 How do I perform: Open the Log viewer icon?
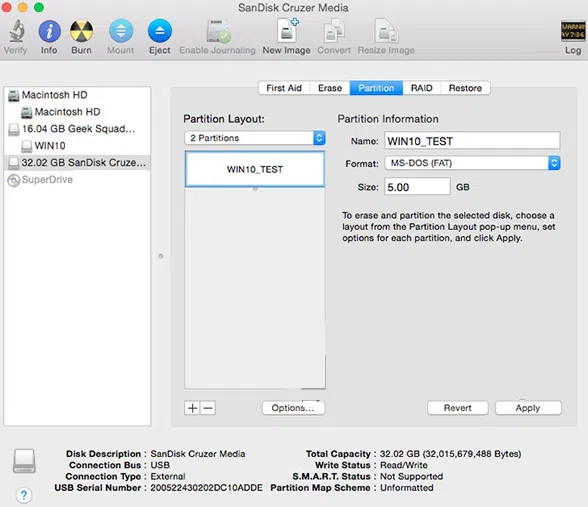click(x=573, y=31)
